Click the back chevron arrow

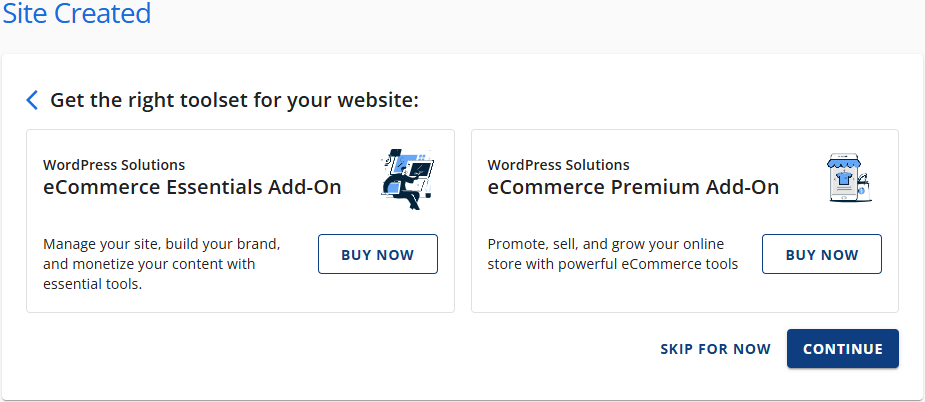coord(32,100)
